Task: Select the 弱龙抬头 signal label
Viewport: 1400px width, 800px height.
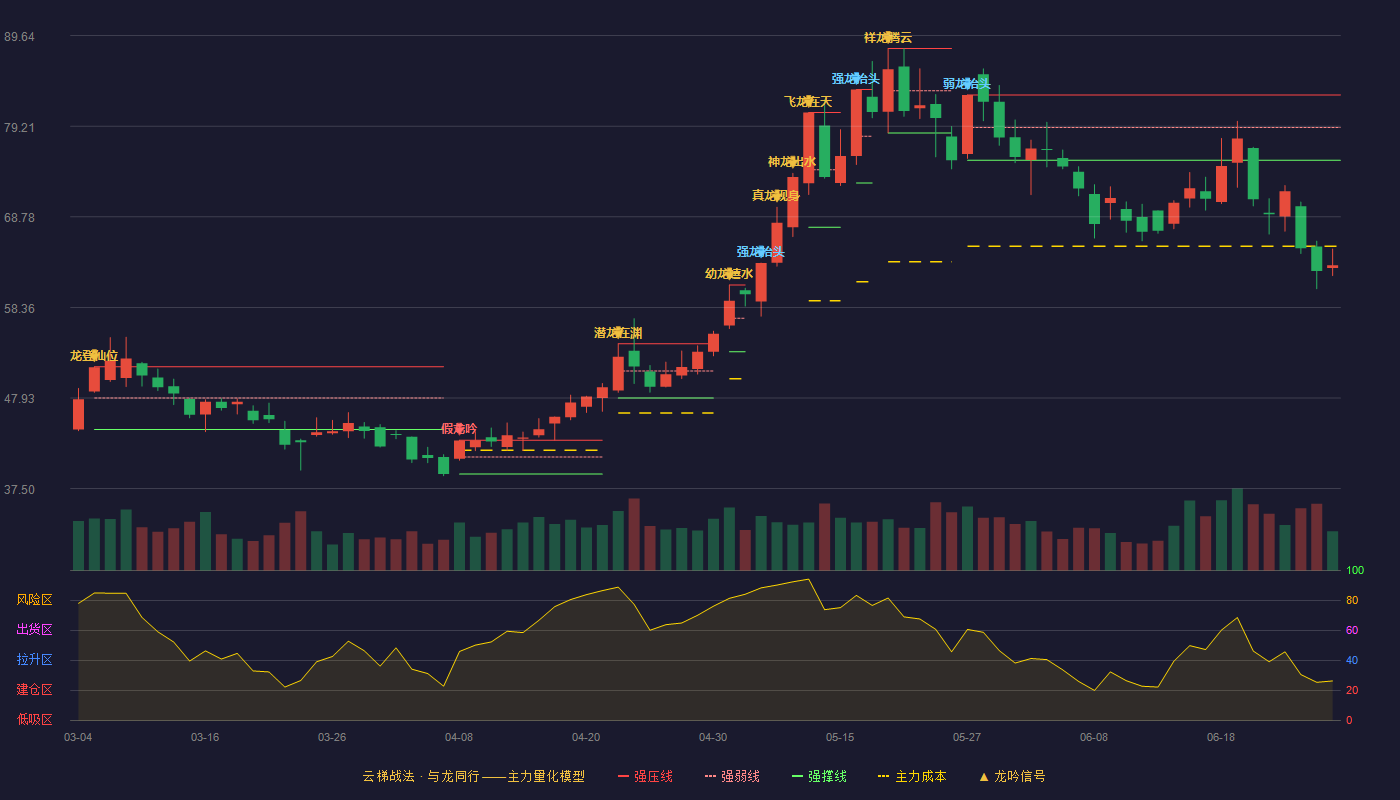Action: [x=967, y=84]
